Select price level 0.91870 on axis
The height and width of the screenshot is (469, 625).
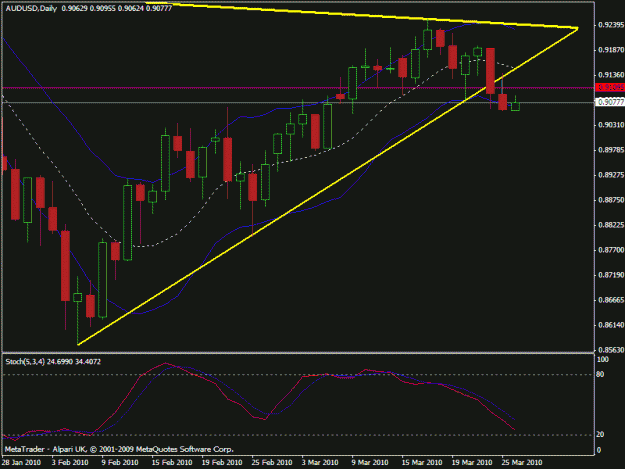[611, 50]
